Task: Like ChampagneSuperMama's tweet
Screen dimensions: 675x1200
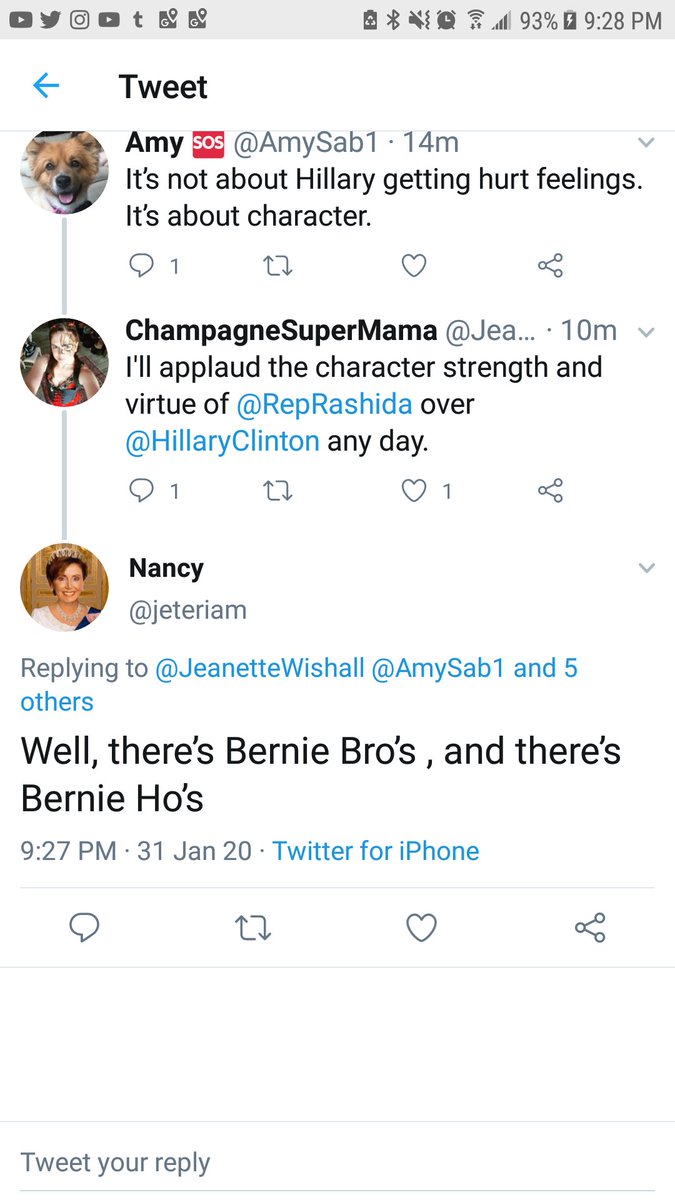Action: 413,490
